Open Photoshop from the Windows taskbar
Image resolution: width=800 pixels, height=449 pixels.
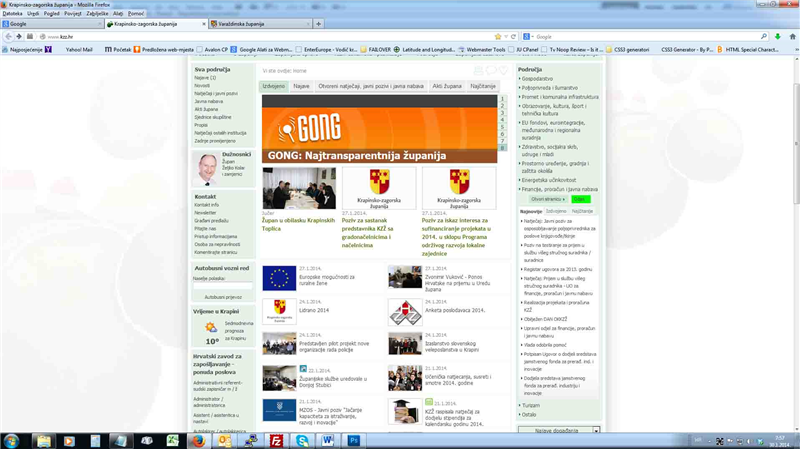353,439
